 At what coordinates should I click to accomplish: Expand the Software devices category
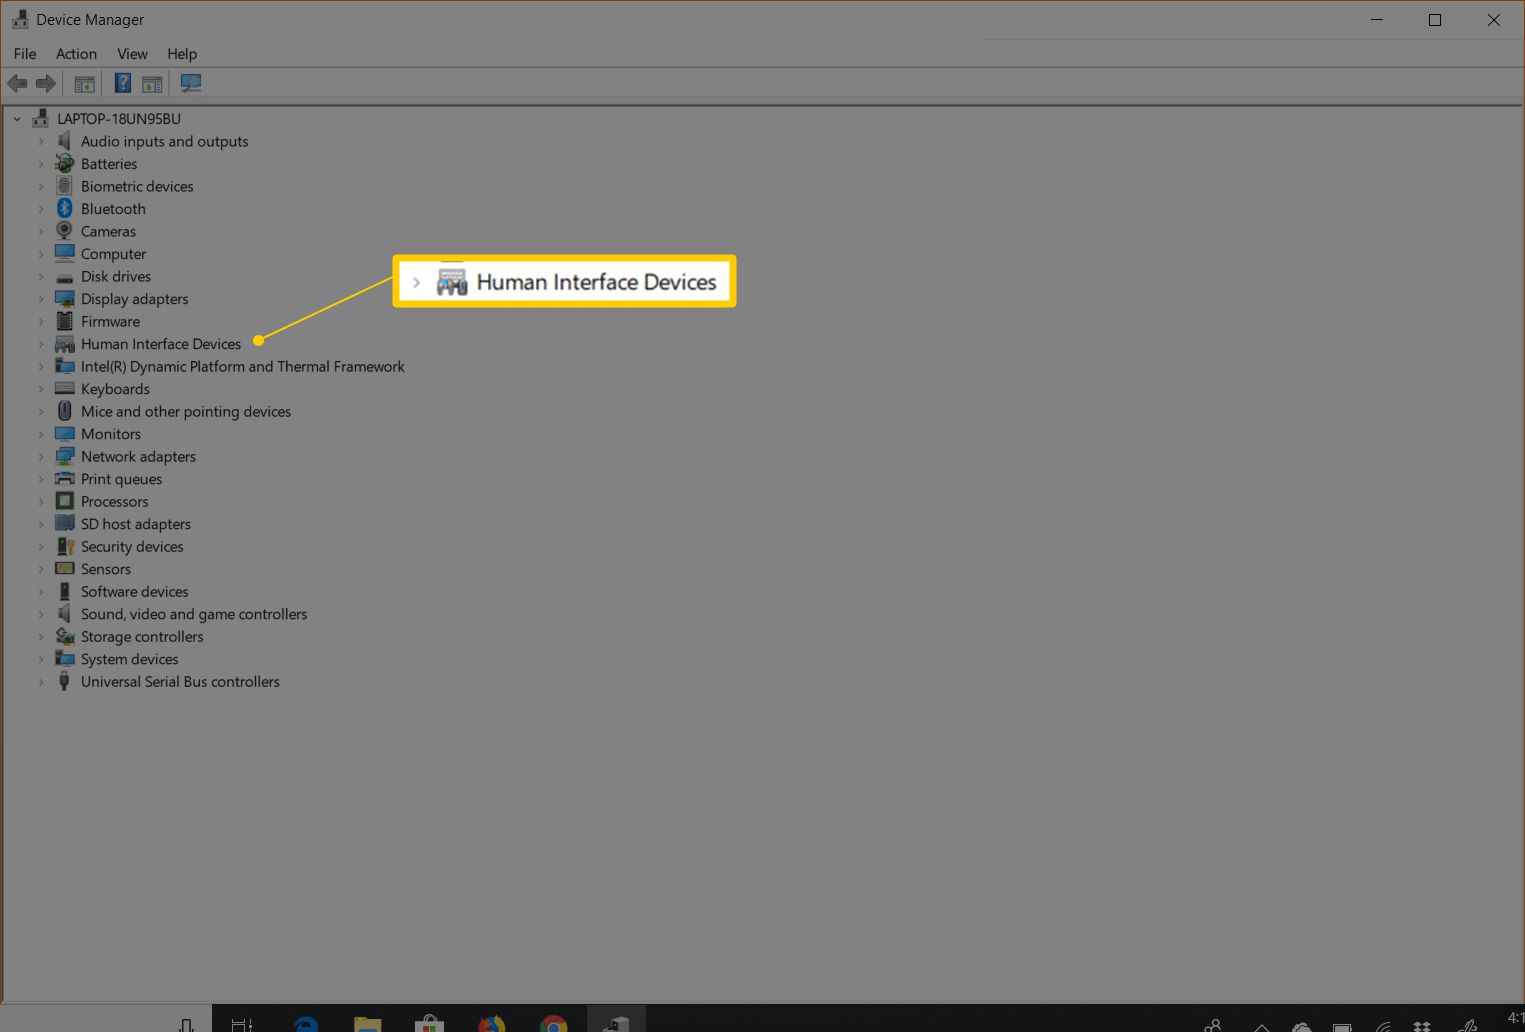(x=41, y=591)
